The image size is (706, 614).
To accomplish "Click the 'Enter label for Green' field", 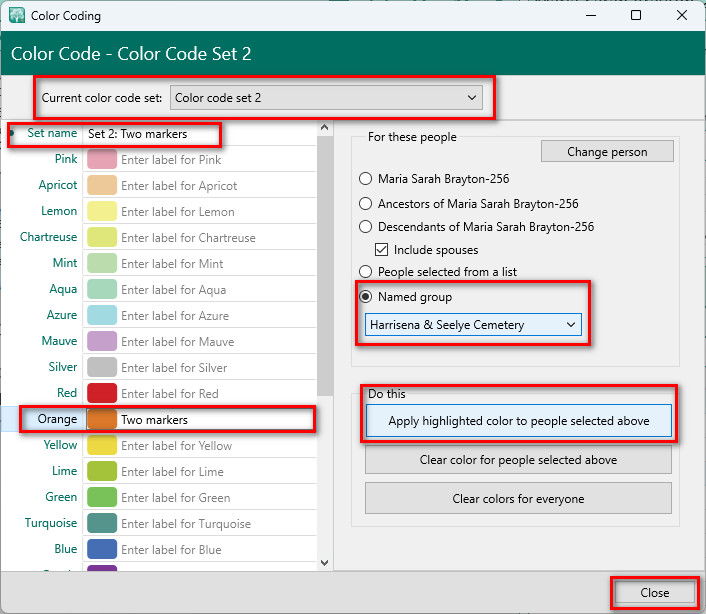I will point(218,497).
